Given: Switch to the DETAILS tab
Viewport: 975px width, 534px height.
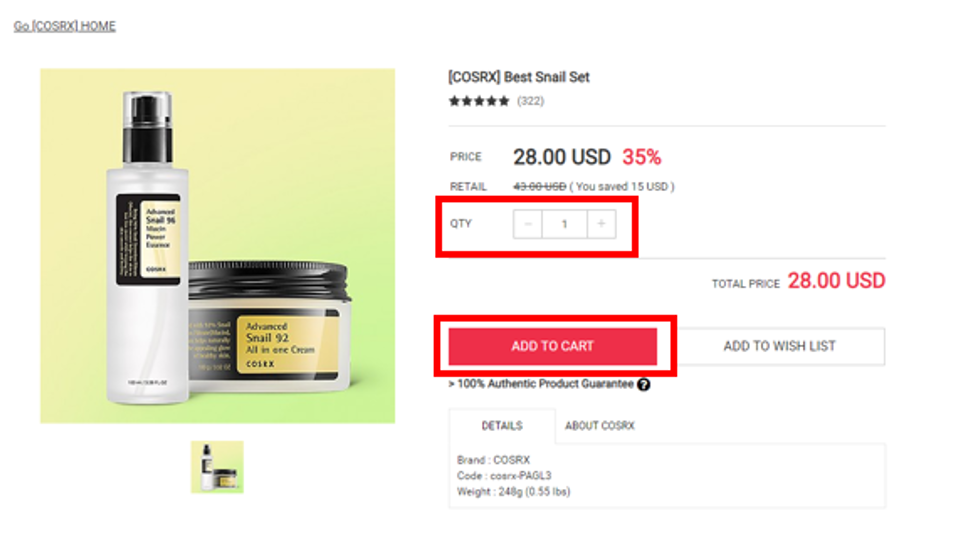Looking at the screenshot, I should (502, 426).
